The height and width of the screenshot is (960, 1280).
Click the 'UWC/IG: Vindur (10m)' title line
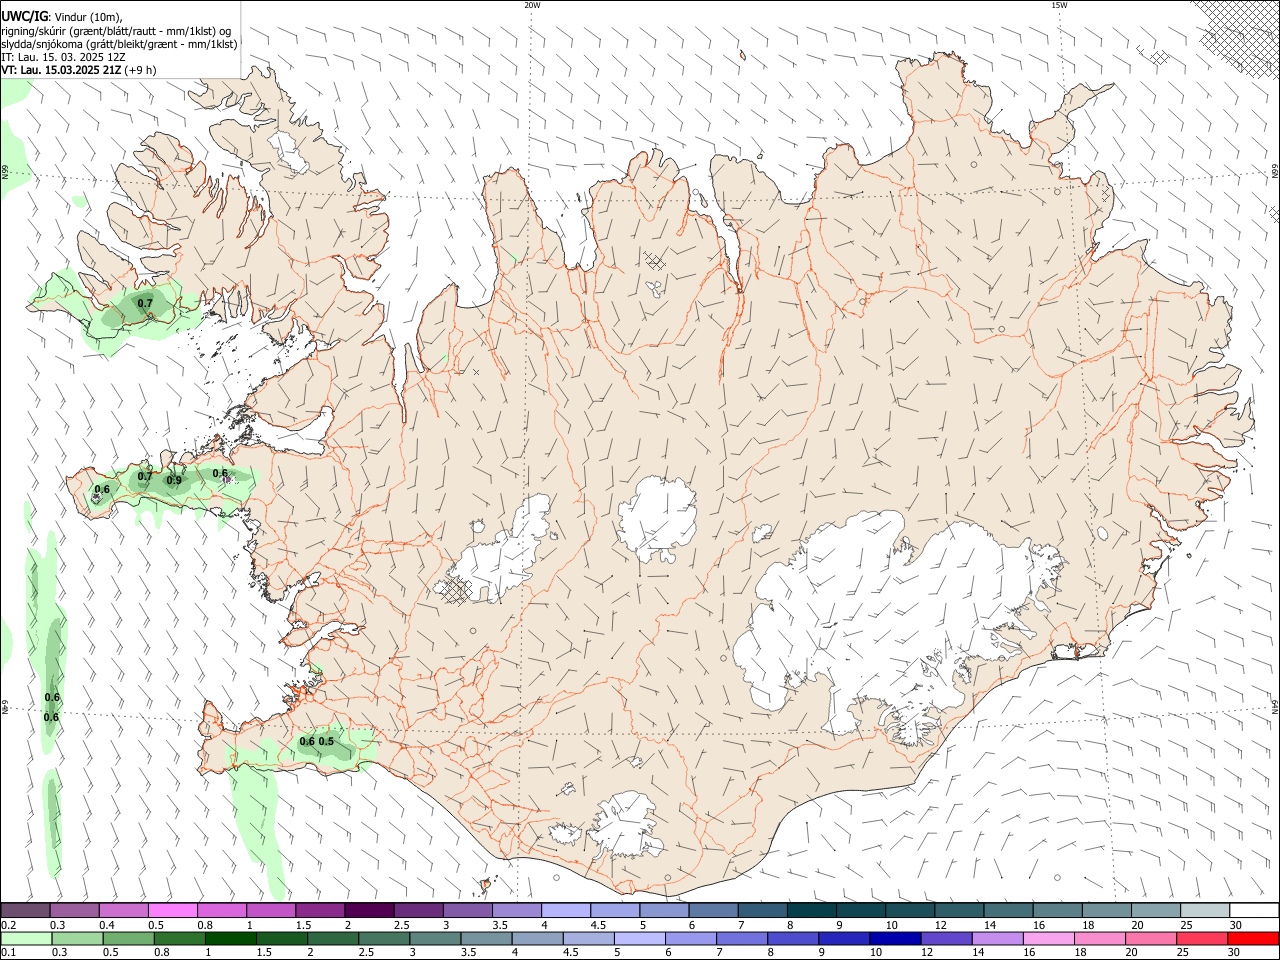pos(62,17)
